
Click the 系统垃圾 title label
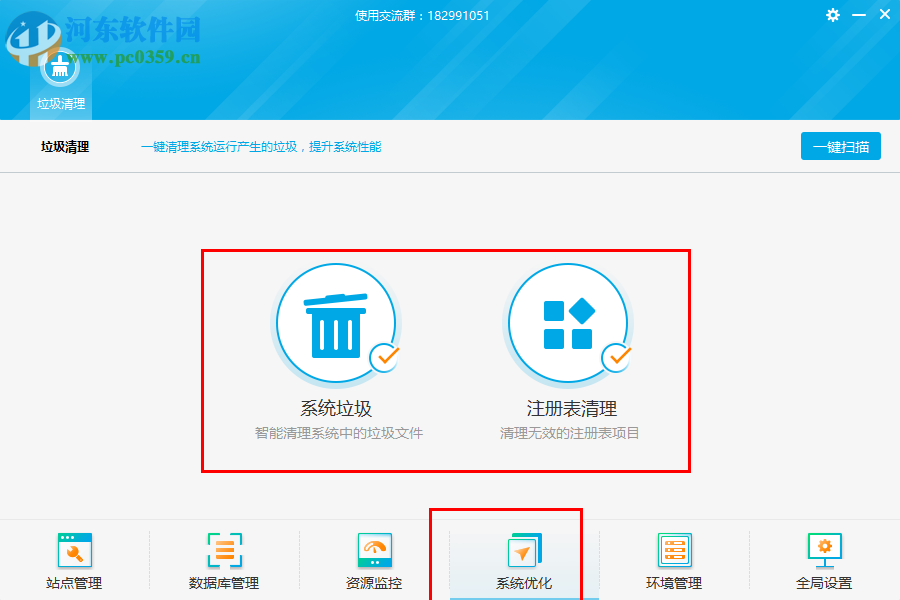[336, 408]
